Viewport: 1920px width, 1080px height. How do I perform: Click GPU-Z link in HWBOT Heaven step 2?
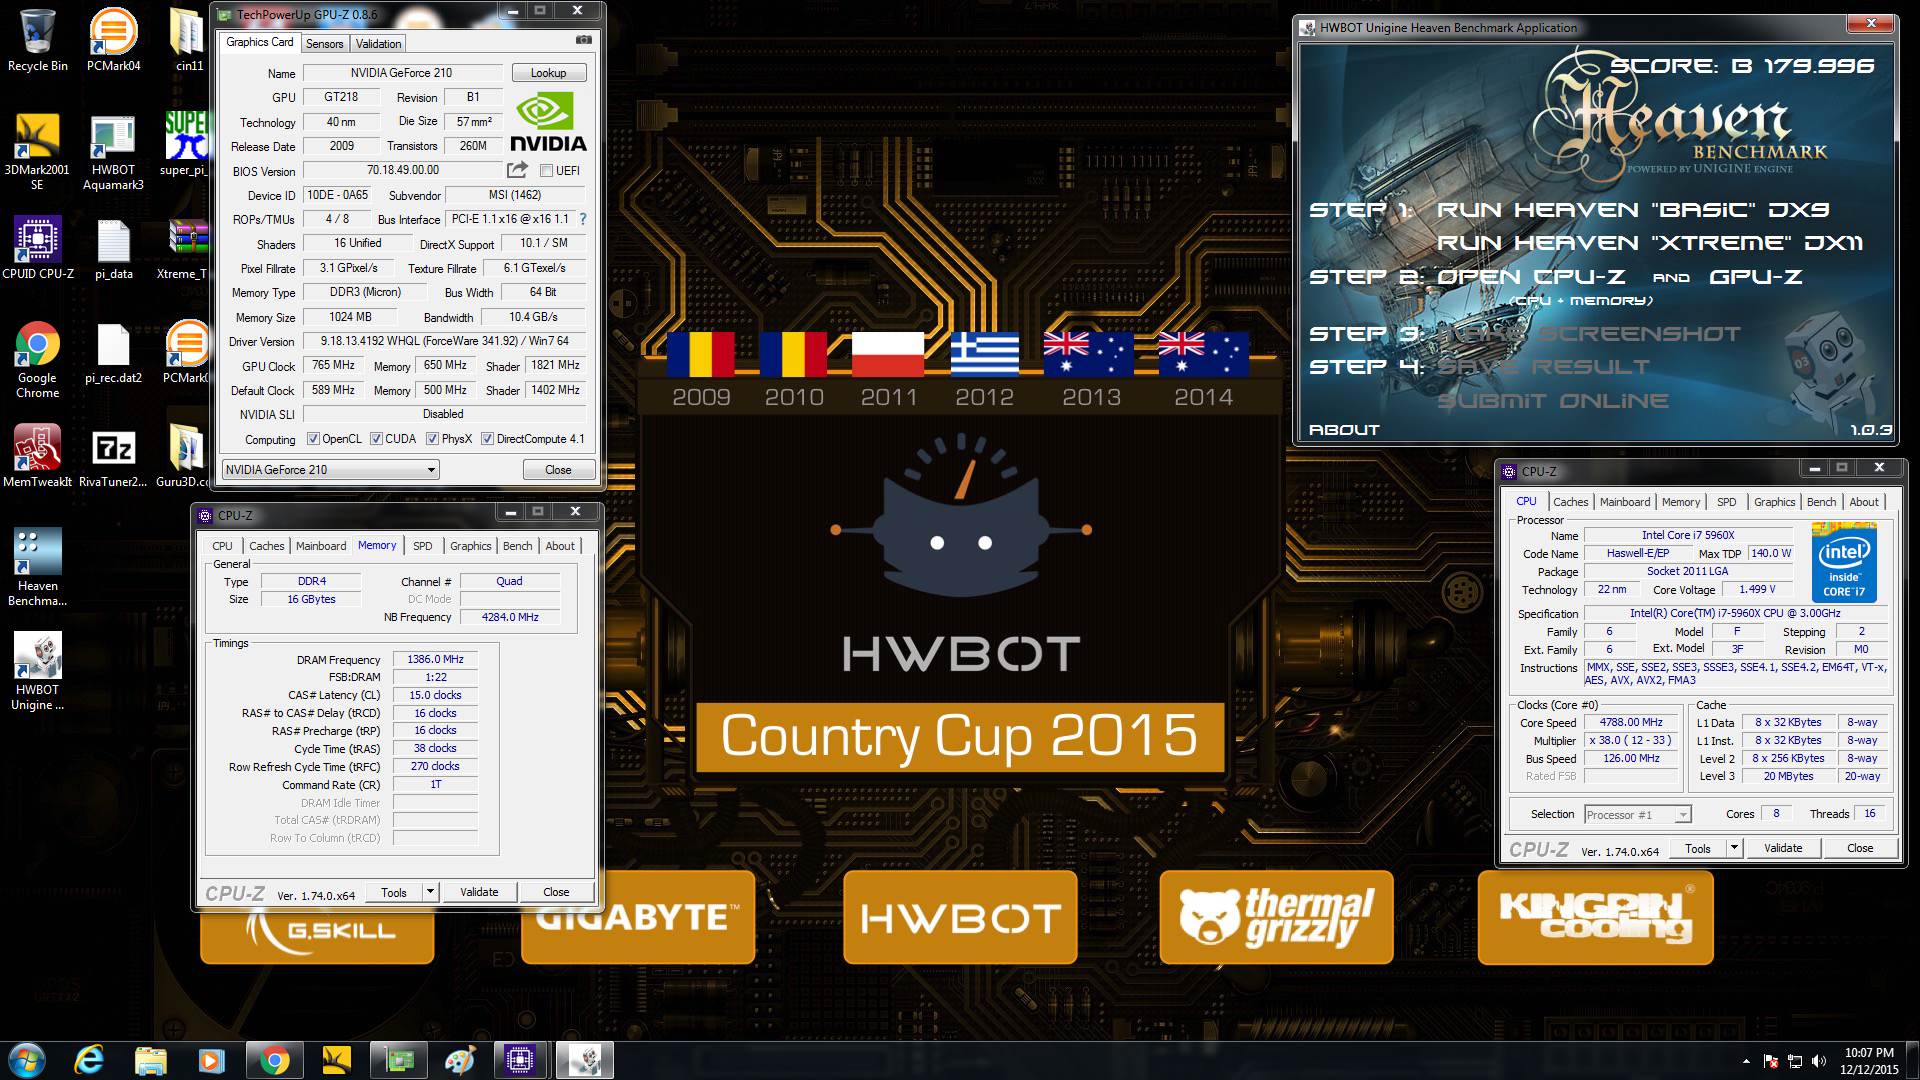click(1755, 277)
